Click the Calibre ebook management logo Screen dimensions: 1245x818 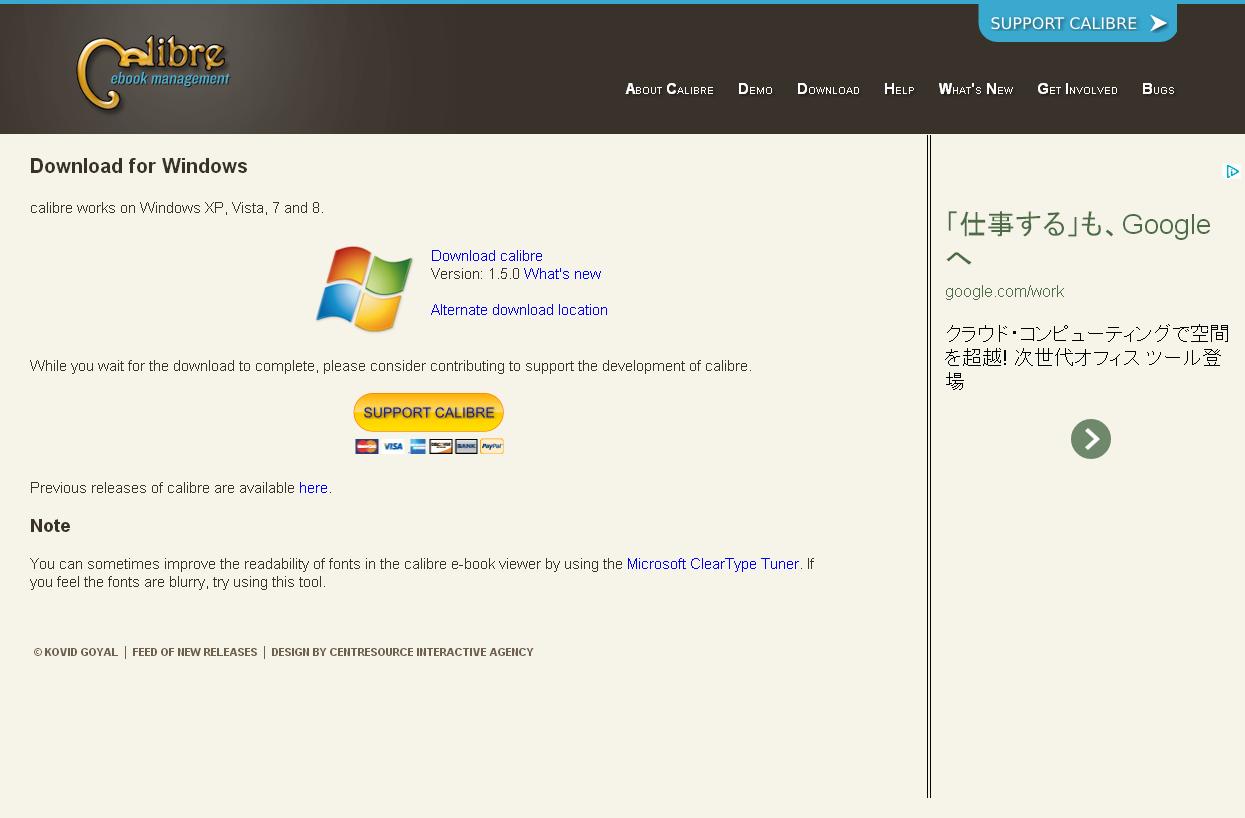point(153,74)
